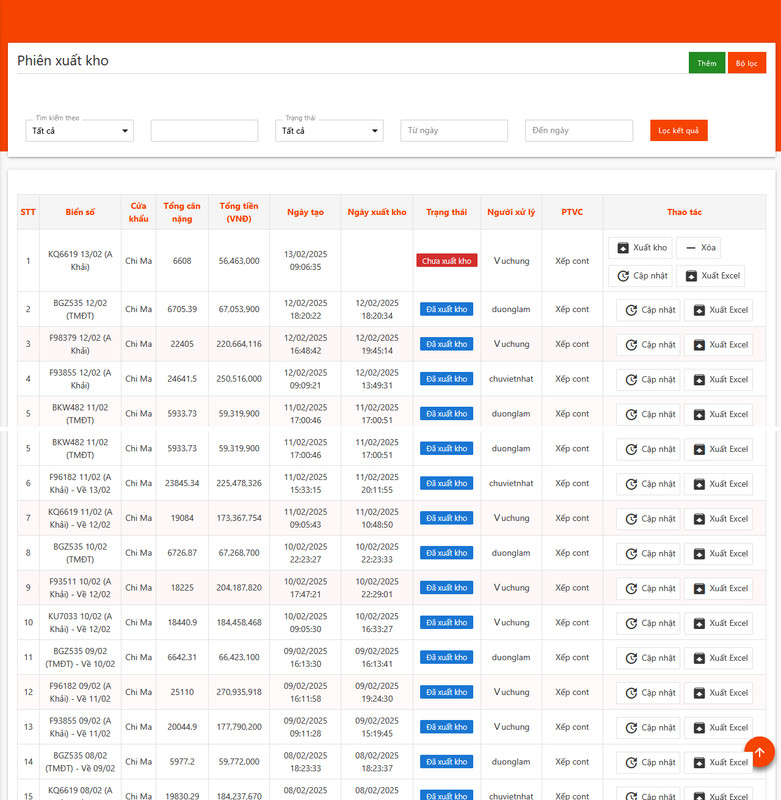Click Xuất Excel on BGZ535 09/02 row
Image resolution: width=781 pixels, height=800 pixels.
coord(718,658)
